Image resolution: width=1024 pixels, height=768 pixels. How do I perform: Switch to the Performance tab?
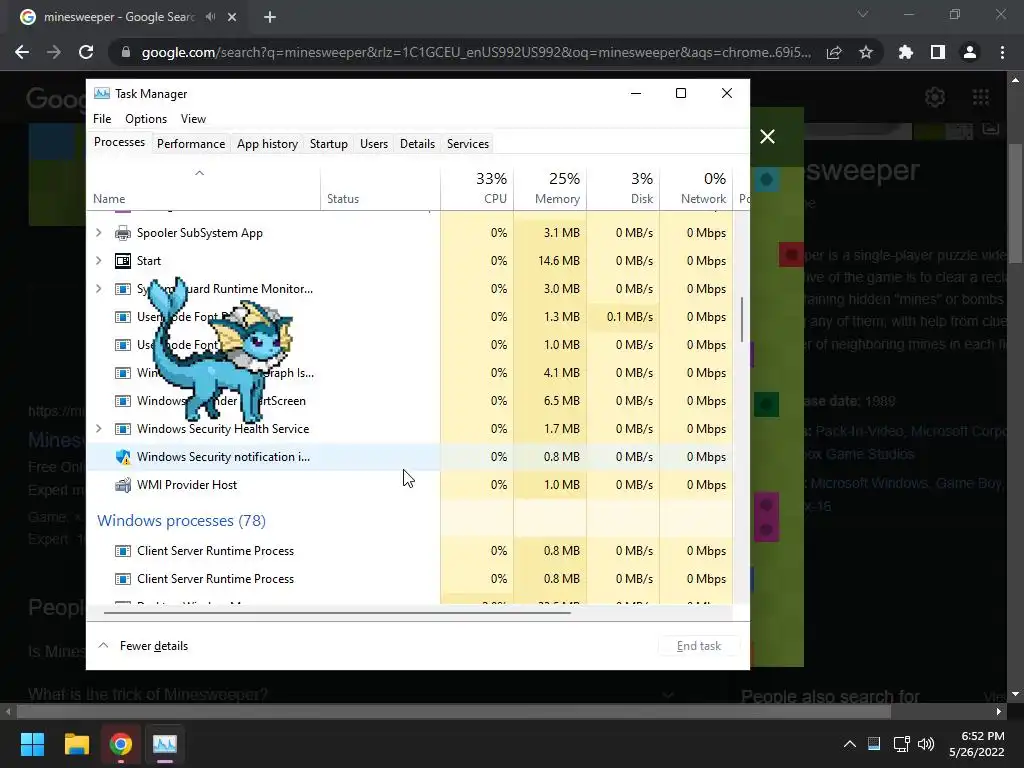tap(191, 144)
